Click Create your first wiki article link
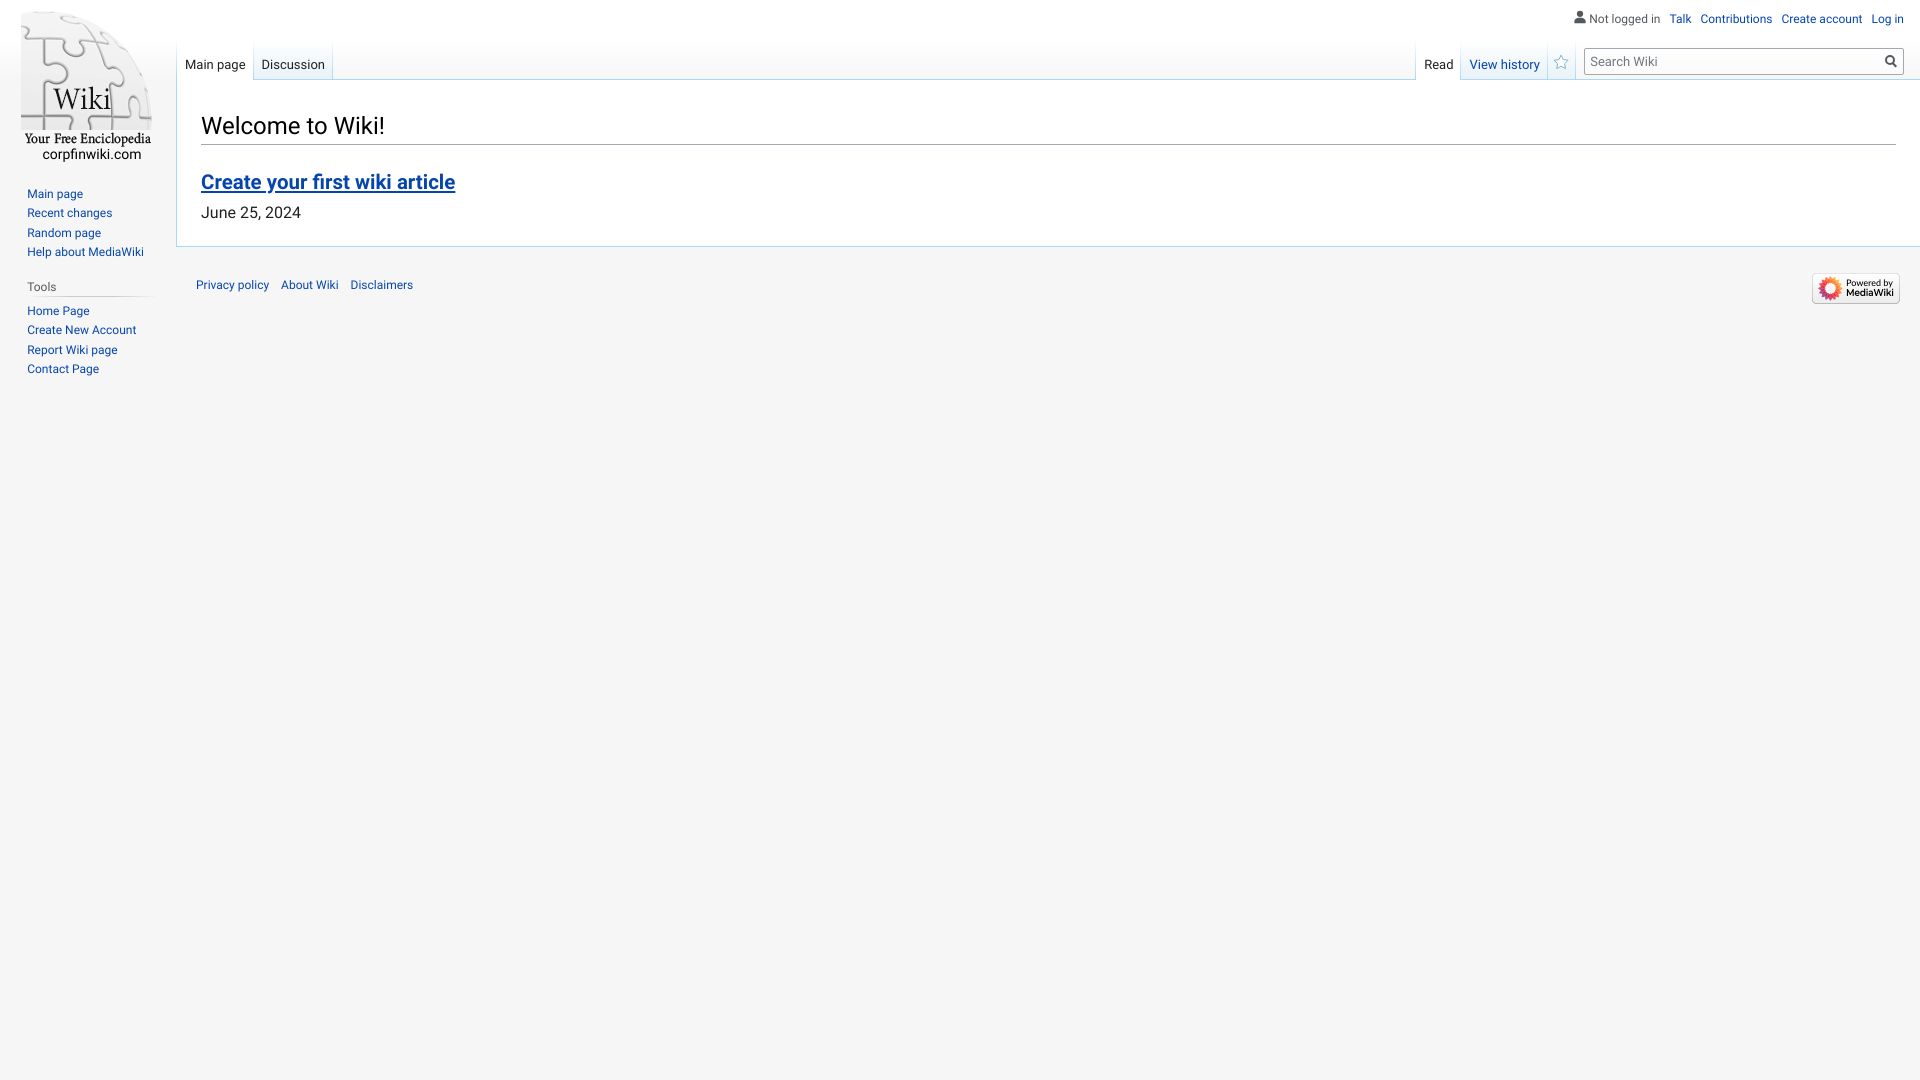The width and height of the screenshot is (1920, 1080). pyautogui.click(x=328, y=181)
